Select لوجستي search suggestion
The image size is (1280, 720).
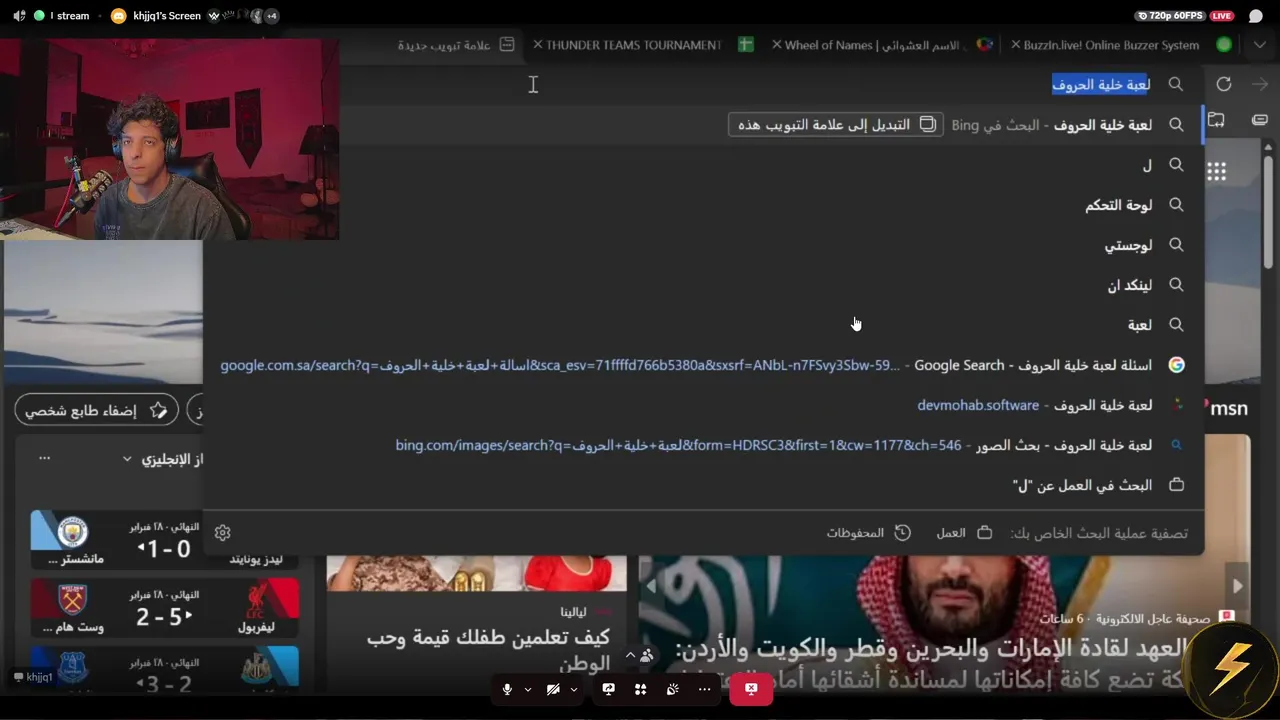(x=703, y=245)
